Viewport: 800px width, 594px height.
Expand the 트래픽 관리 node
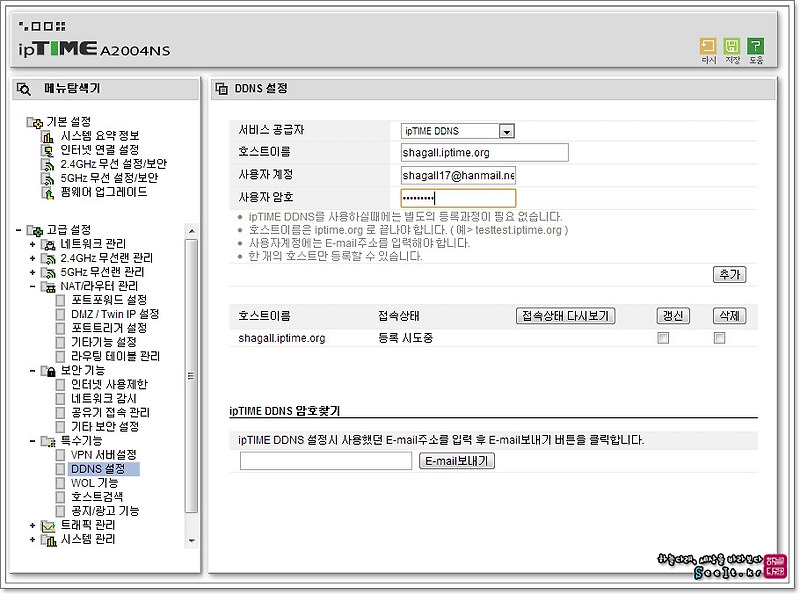pos(32,525)
